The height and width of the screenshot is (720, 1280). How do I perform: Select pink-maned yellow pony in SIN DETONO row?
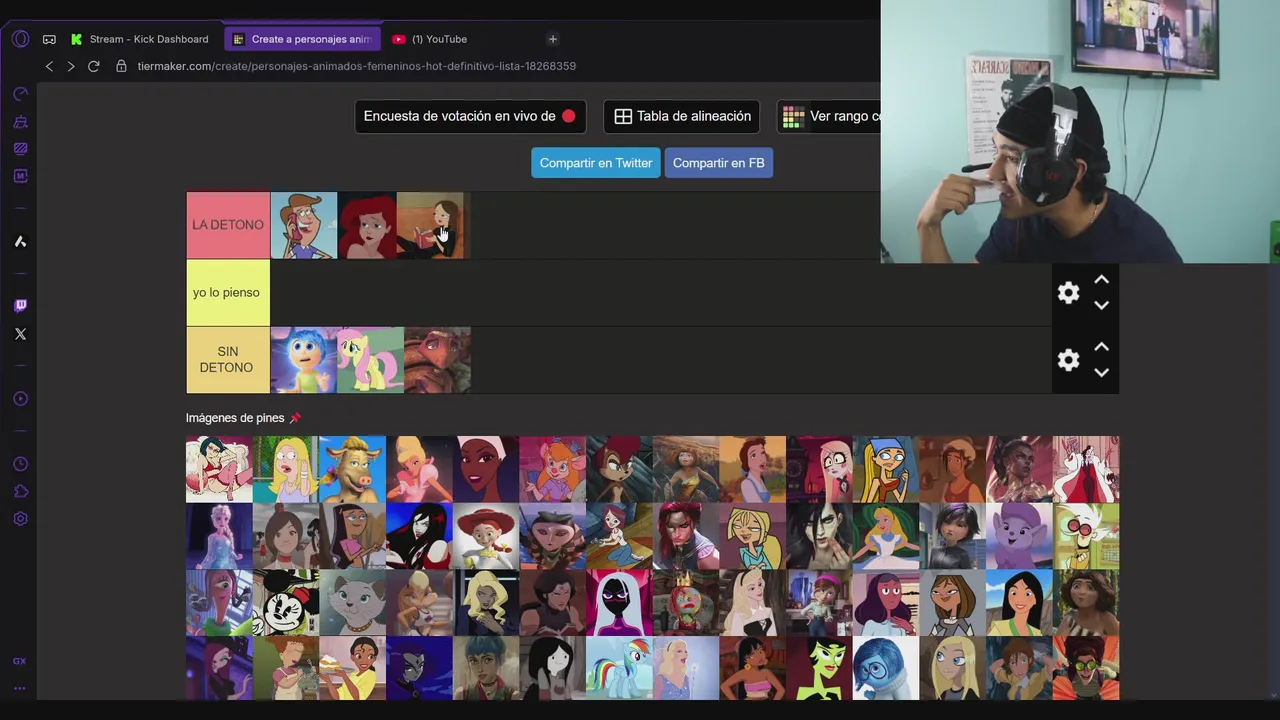click(371, 360)
